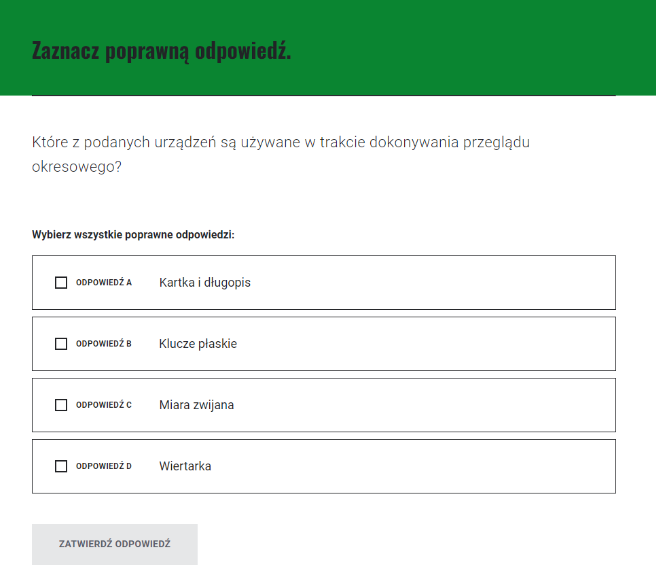Click the 'ODPOWIEDŹ B' label

point(104,344)
